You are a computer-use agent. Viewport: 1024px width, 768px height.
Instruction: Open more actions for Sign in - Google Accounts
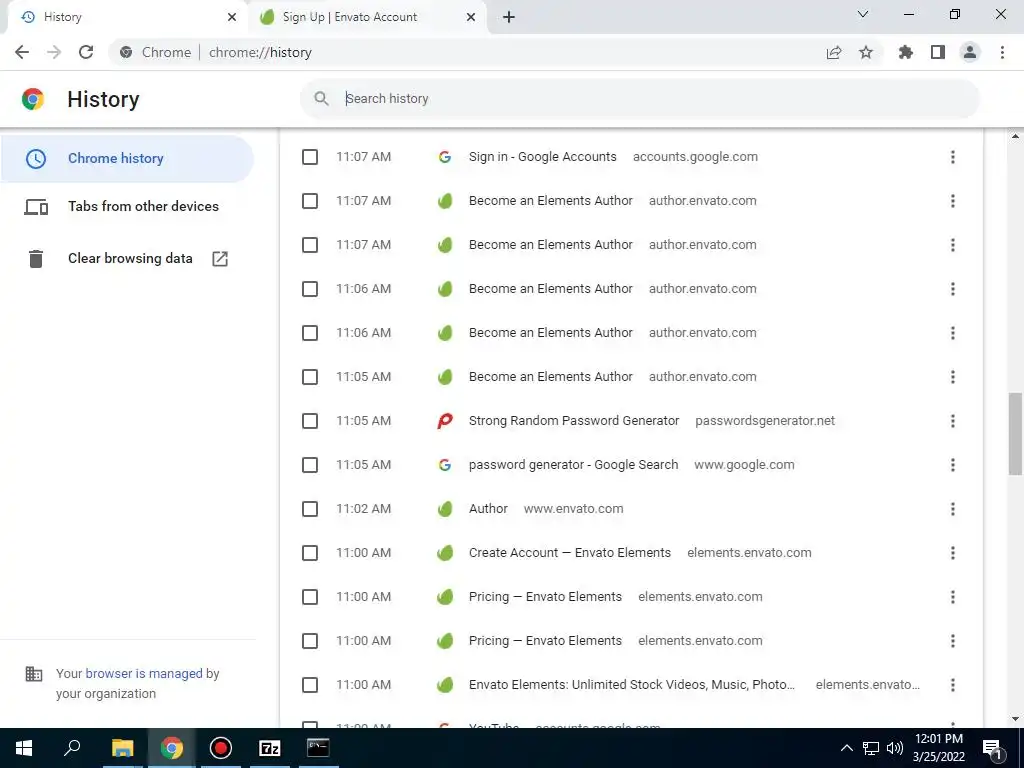(953, 157)
